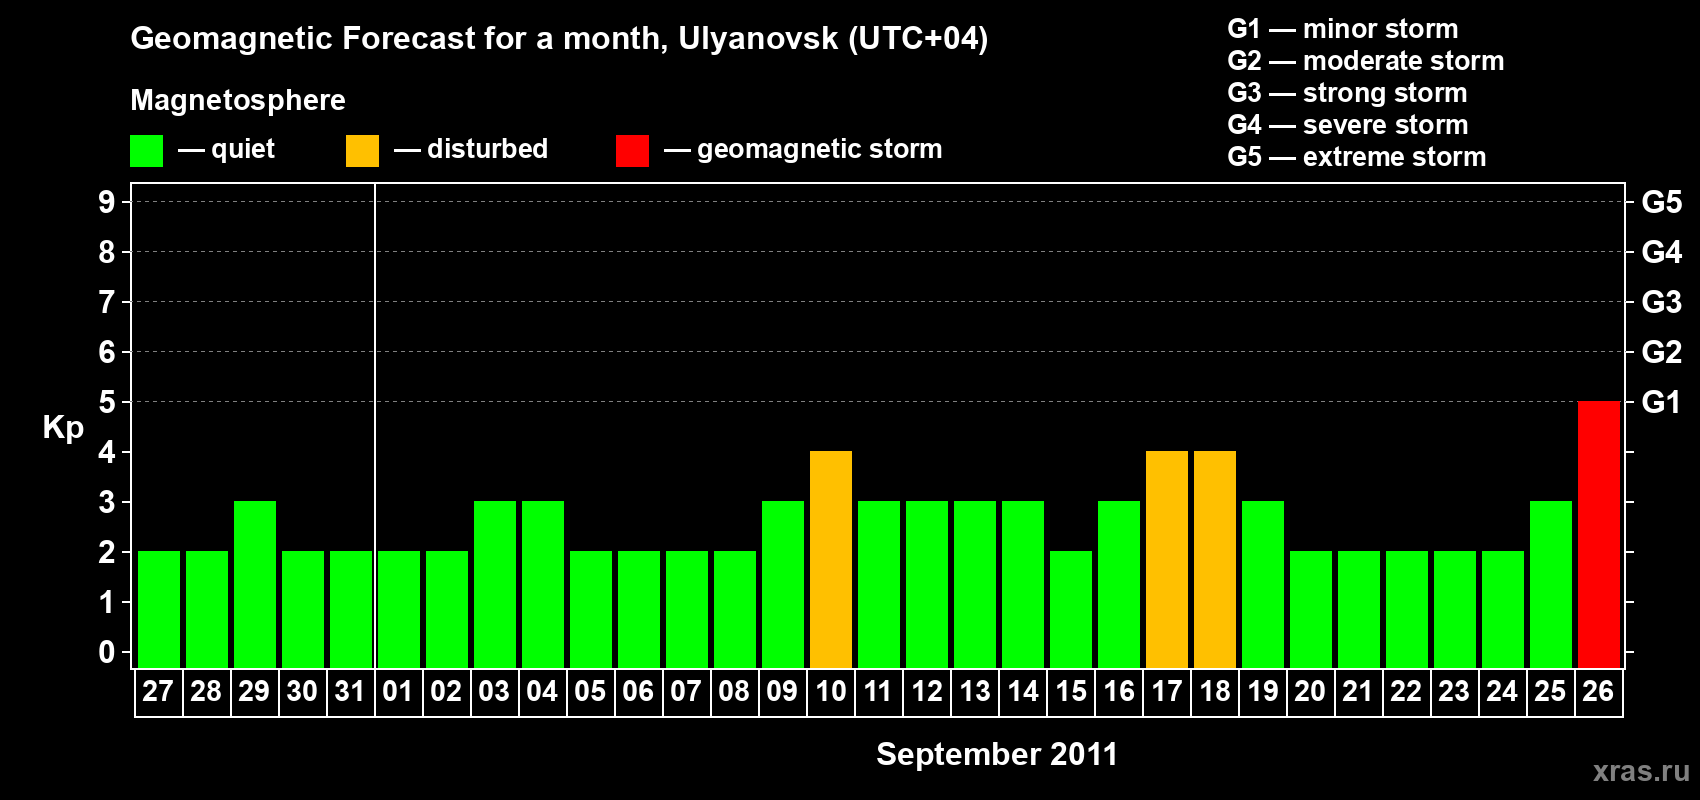Click the red geomagnetic storm legend swatch

tap(632, 151)
